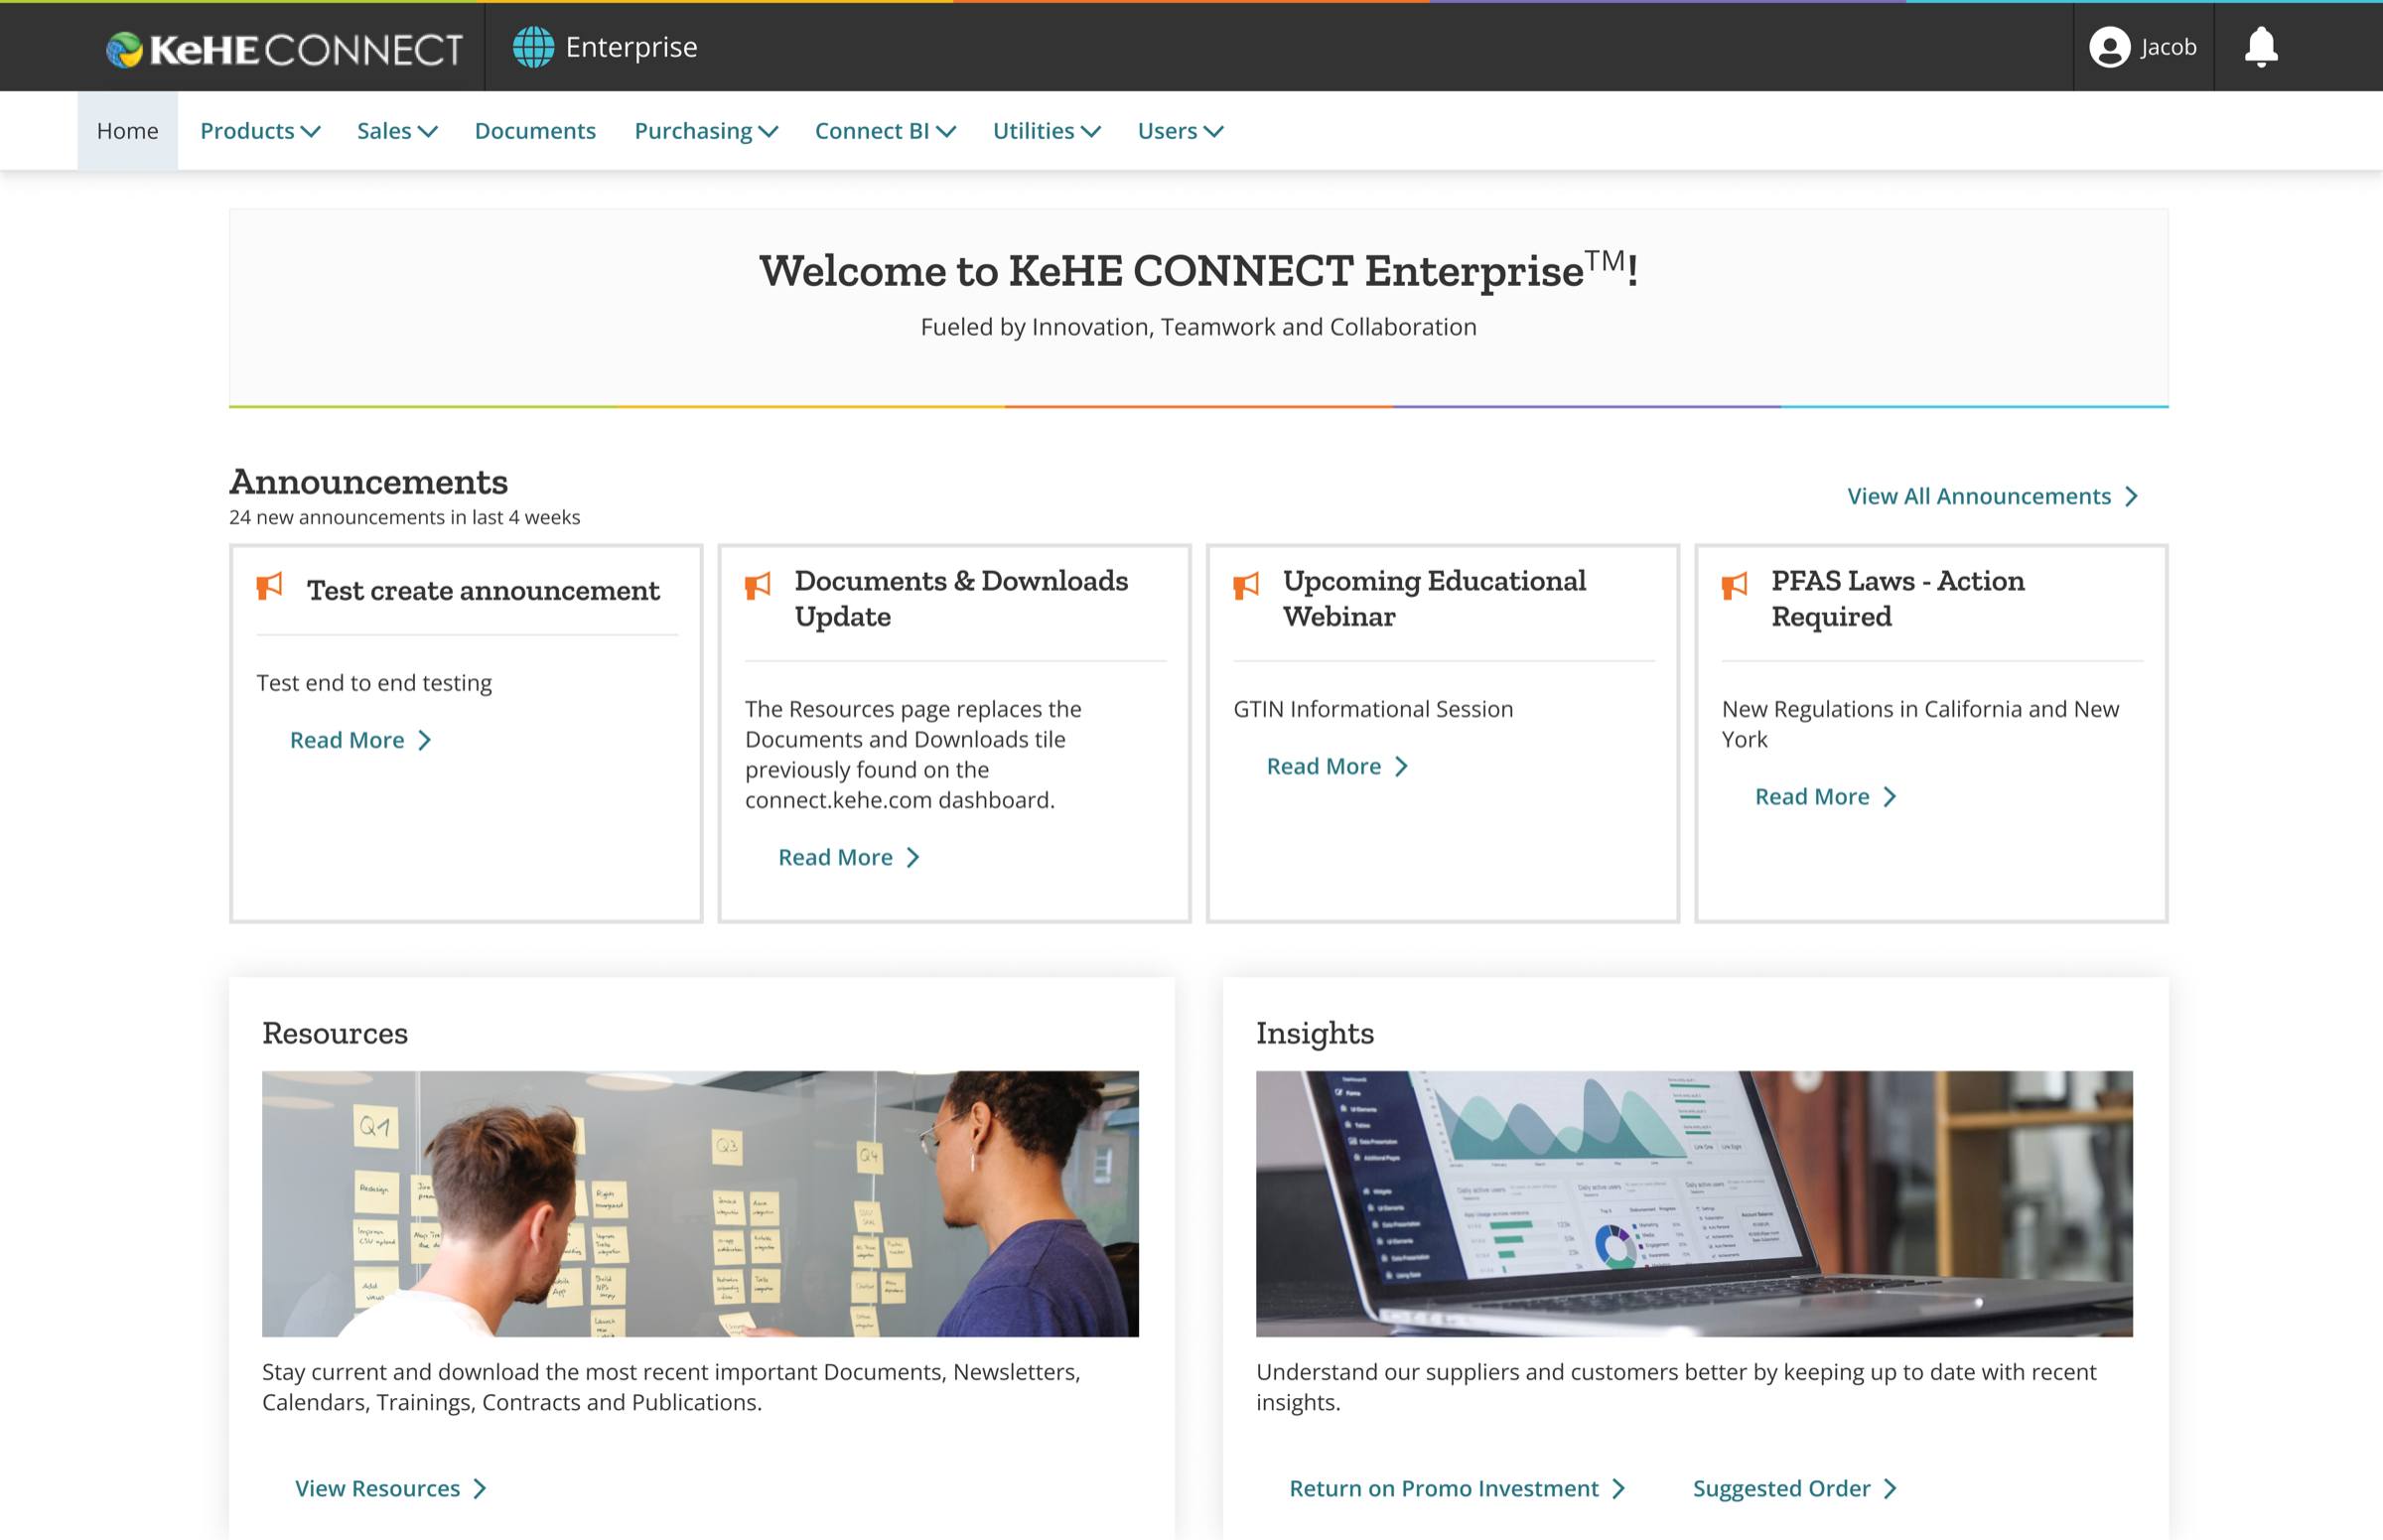Expand the Sales dropdown menu

pos(397,131)
